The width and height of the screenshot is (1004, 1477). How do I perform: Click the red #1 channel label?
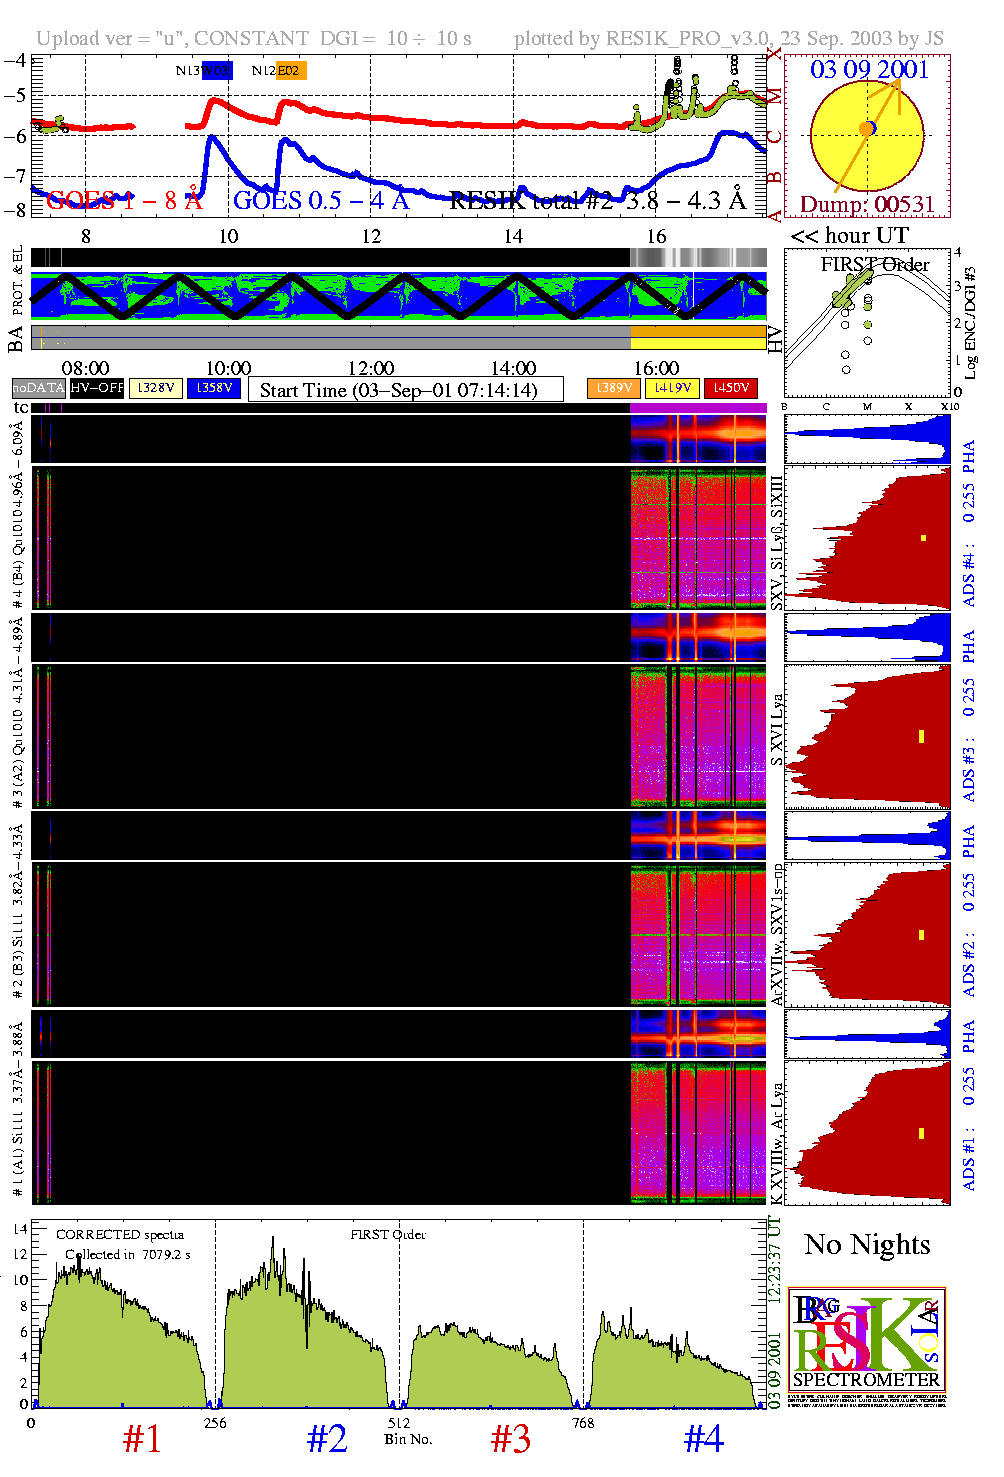click(142, 1438)
